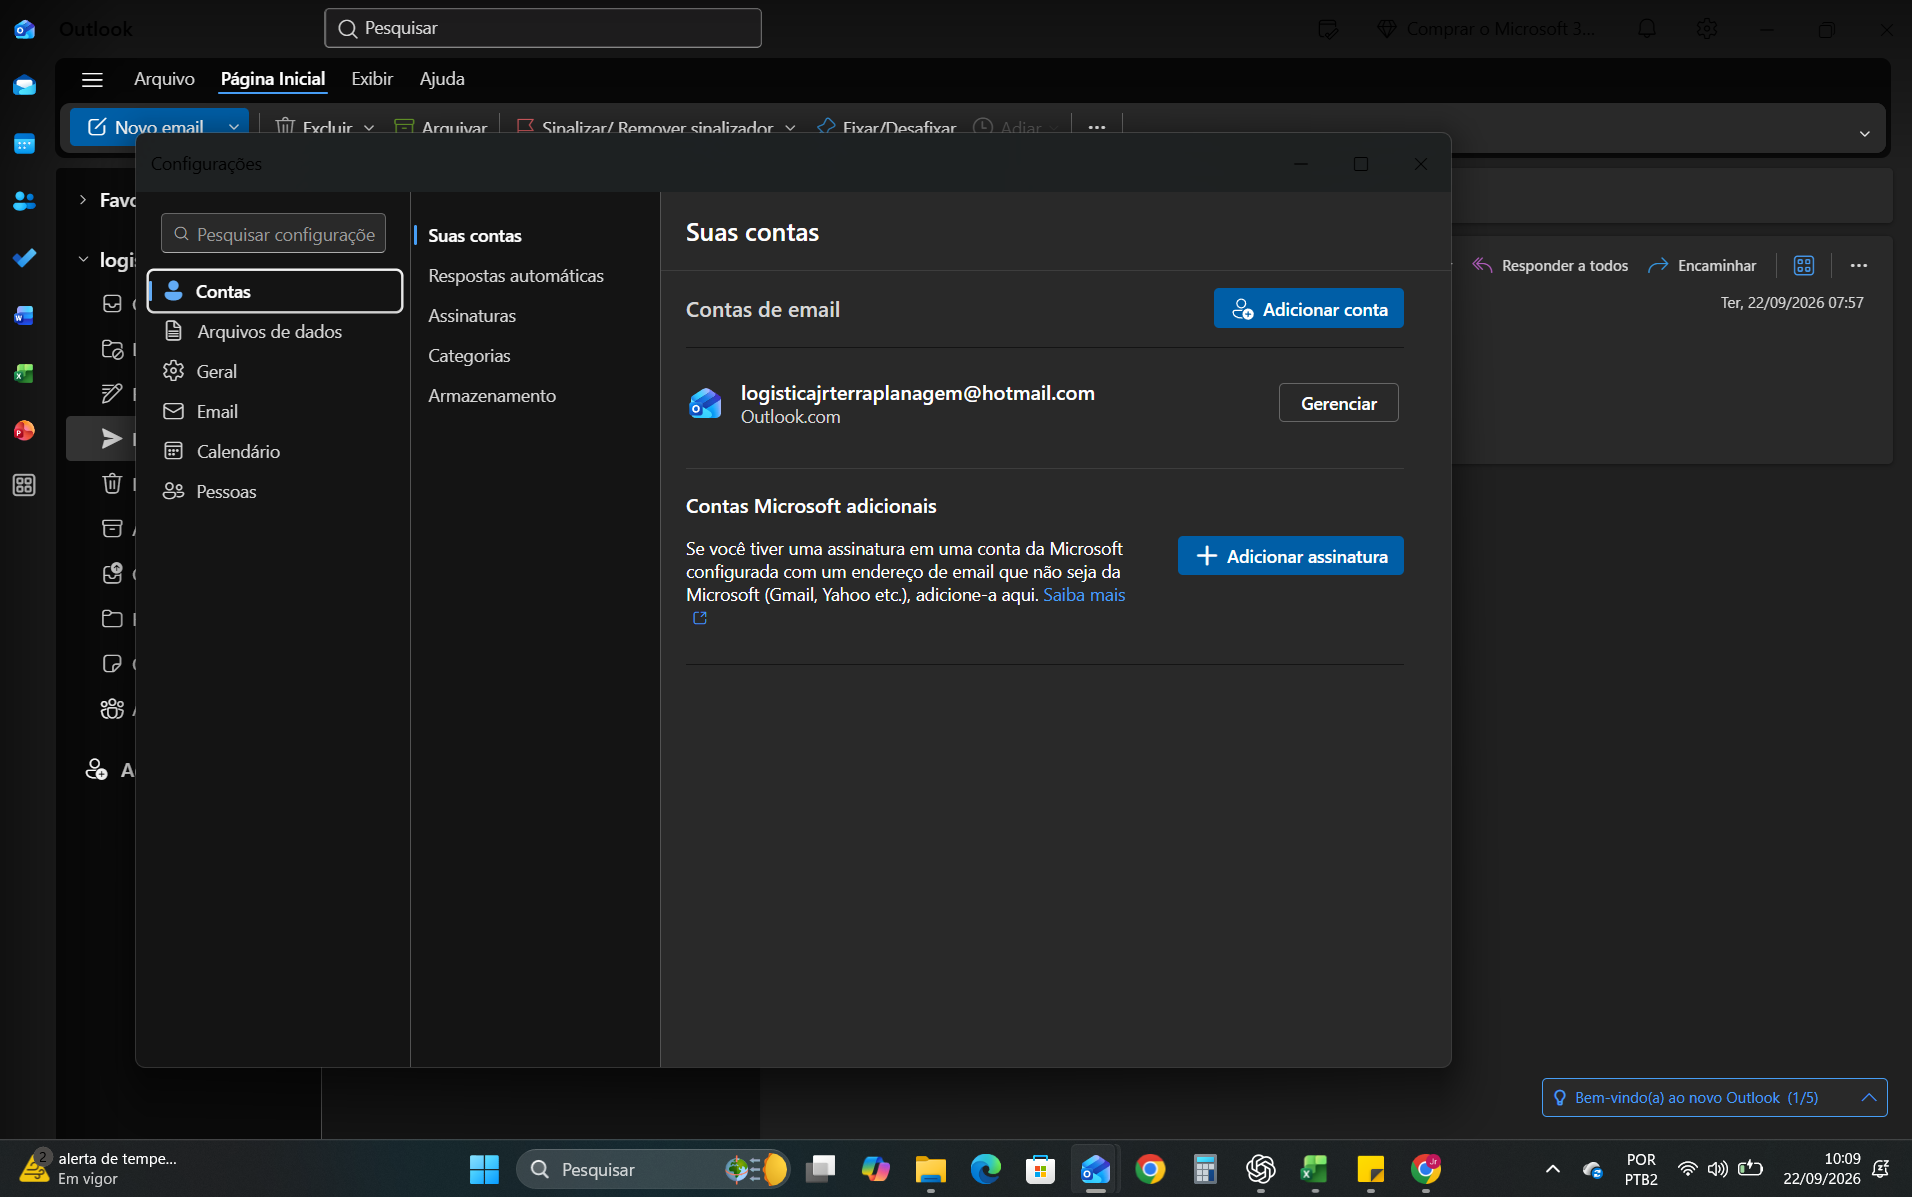This screenshot has width=1912, height=1197.
Task: Click the add account icon in folder pane
Action: [96, 769]
